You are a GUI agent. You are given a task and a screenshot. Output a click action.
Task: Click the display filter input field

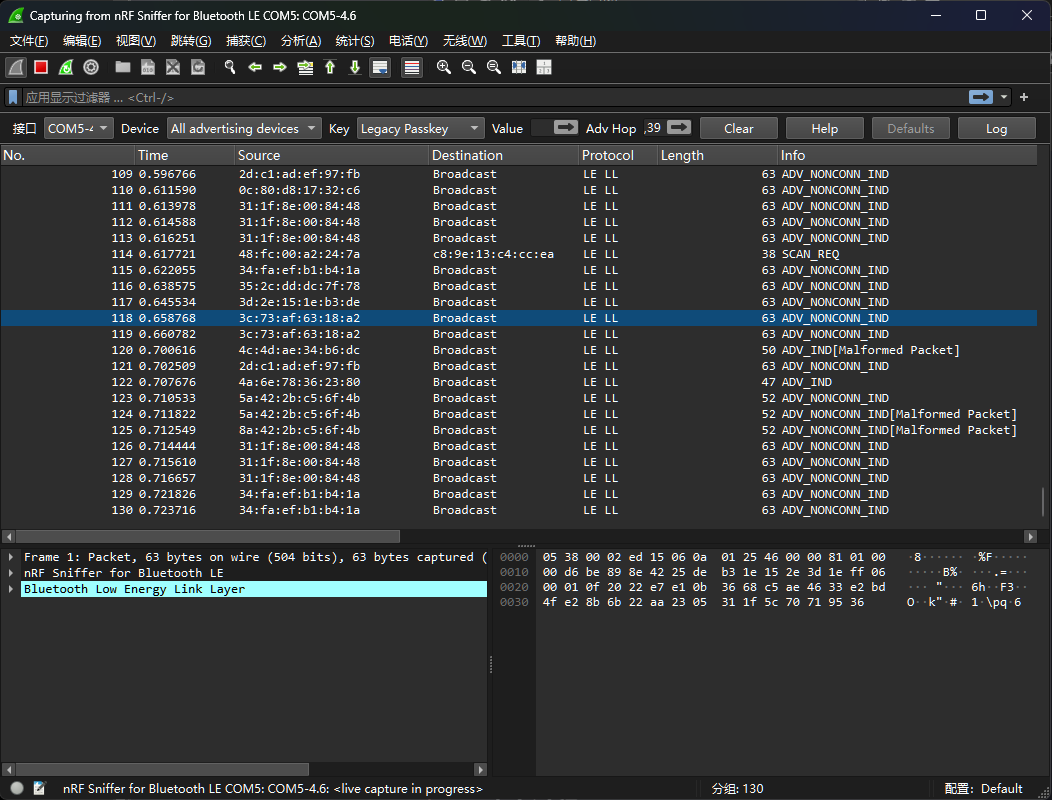(x=494, y=97)
